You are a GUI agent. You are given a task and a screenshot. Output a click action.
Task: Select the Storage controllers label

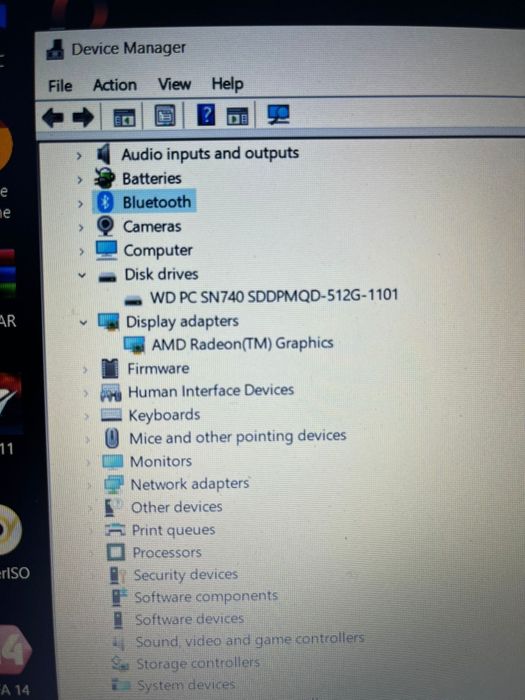click(198, 663)
